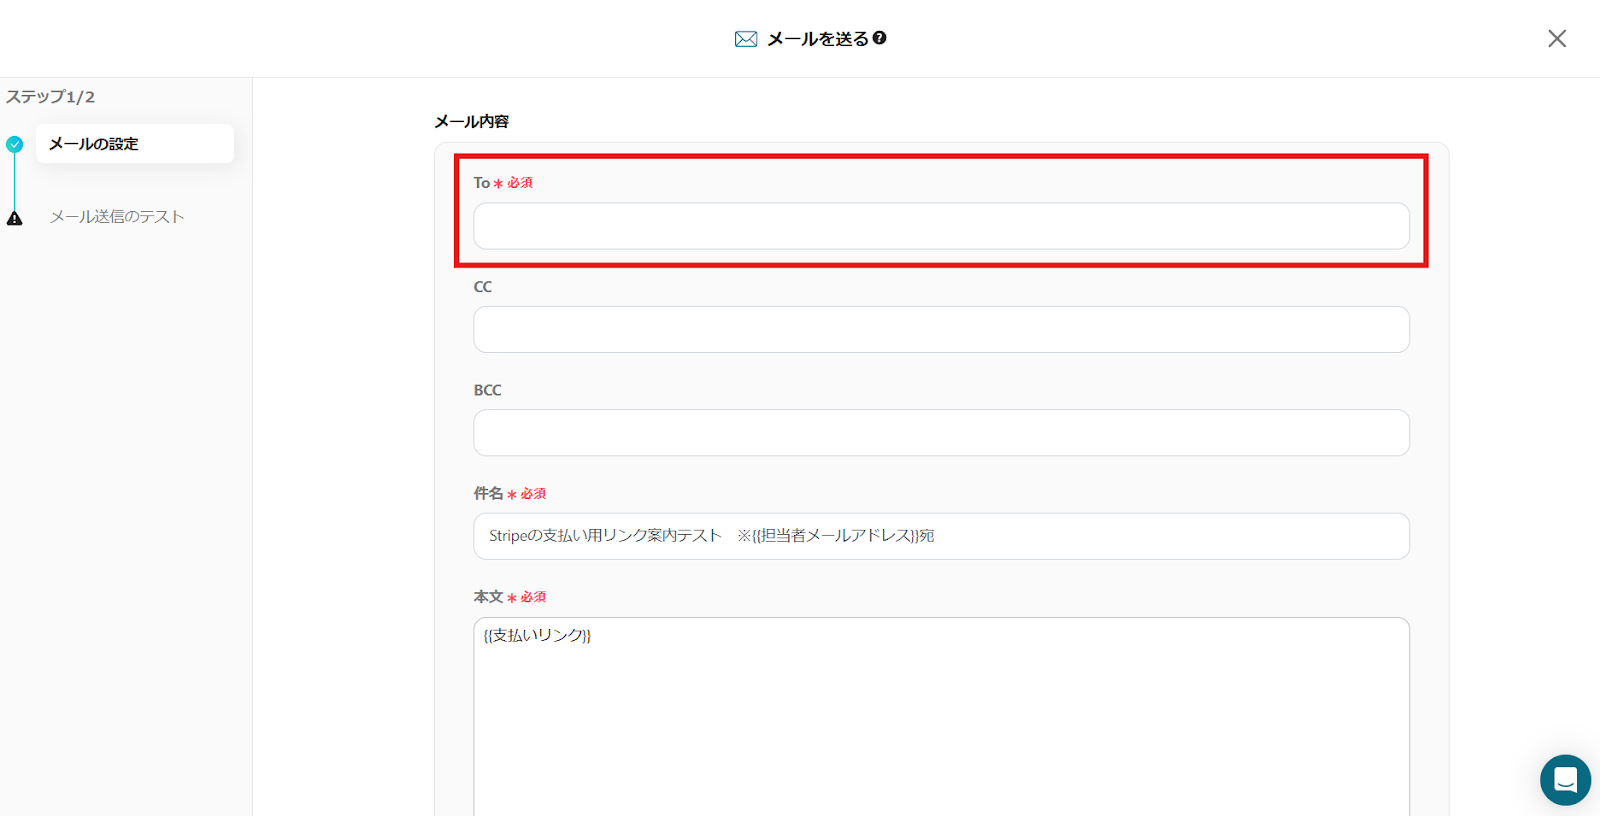Open help via the question mark icon

(x=879, y=38)
